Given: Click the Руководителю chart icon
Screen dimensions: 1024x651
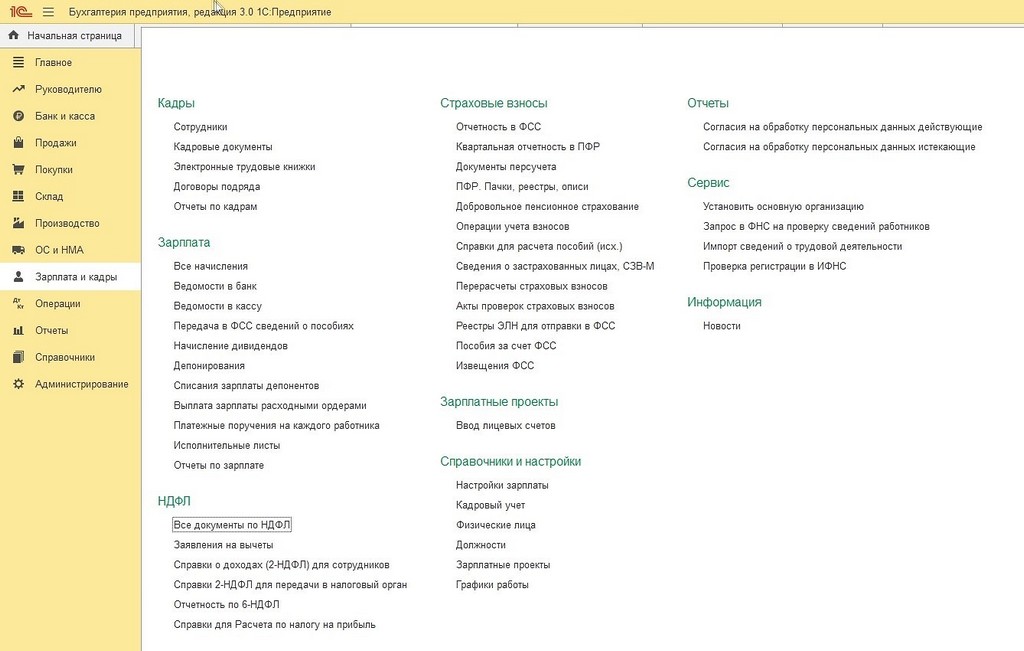Looking at the screenshot, I should [18, 89].
